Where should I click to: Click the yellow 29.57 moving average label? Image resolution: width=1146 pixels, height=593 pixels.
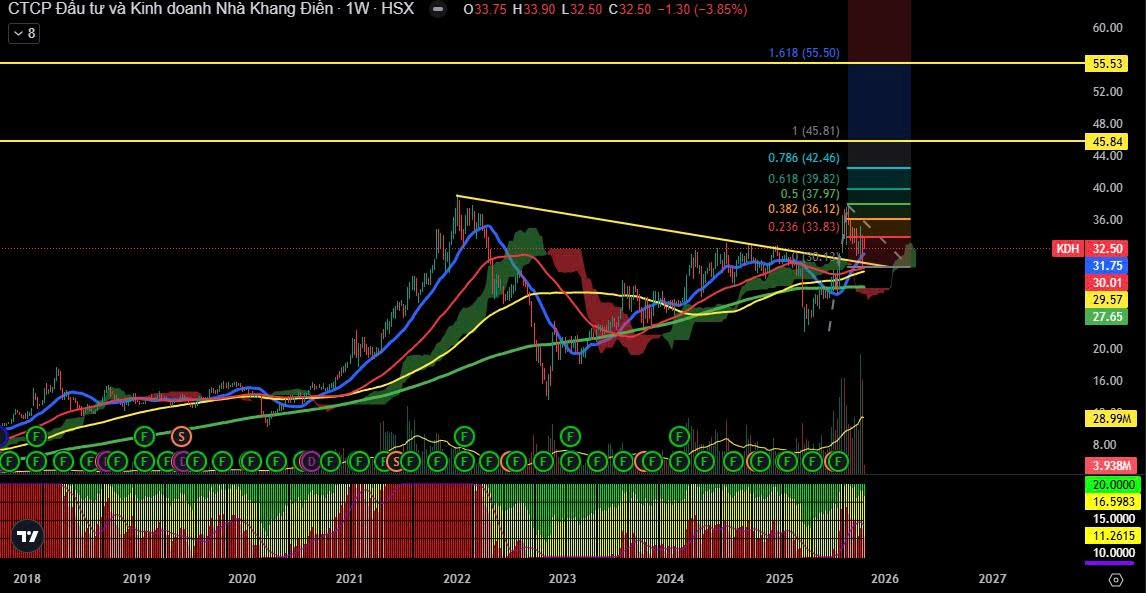[1106, 300]
